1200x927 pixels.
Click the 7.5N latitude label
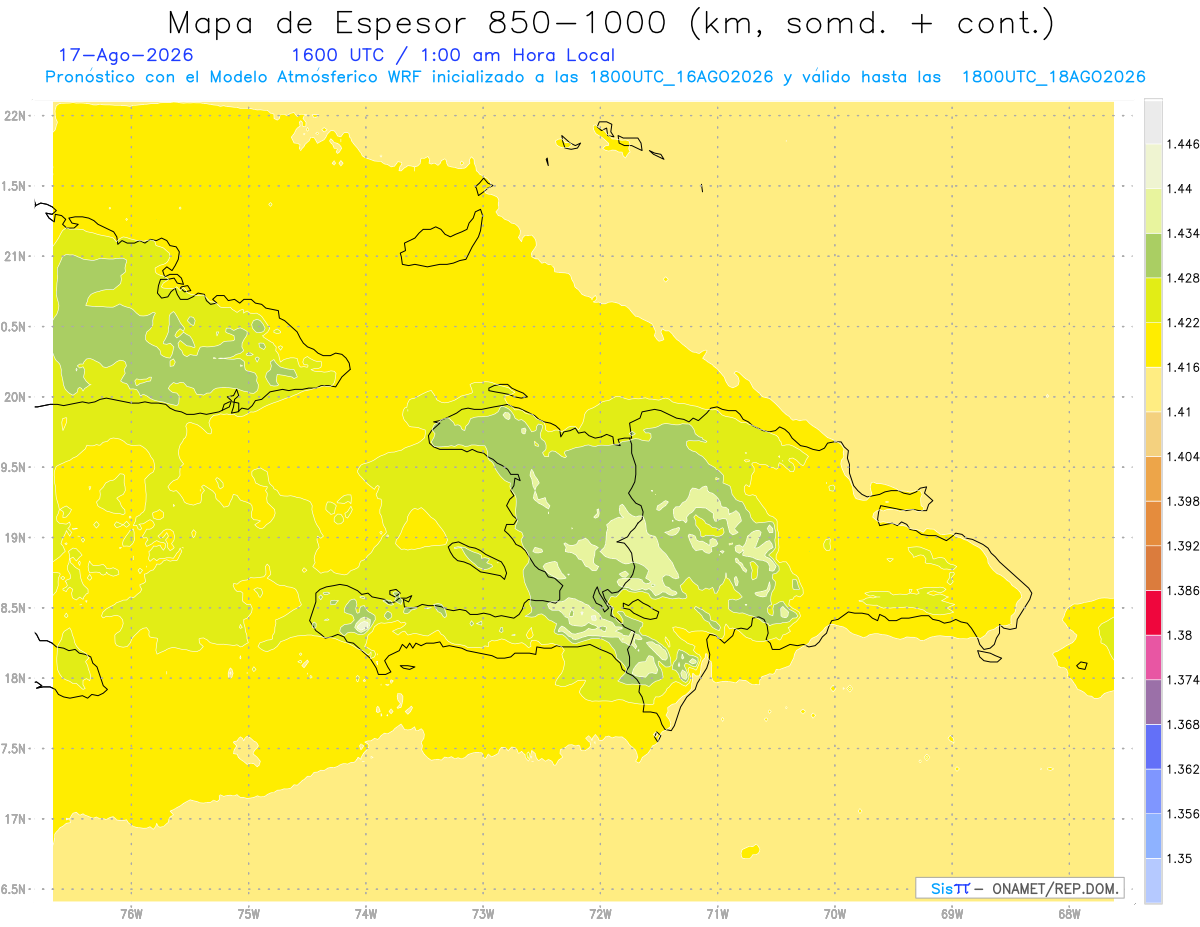15,749
